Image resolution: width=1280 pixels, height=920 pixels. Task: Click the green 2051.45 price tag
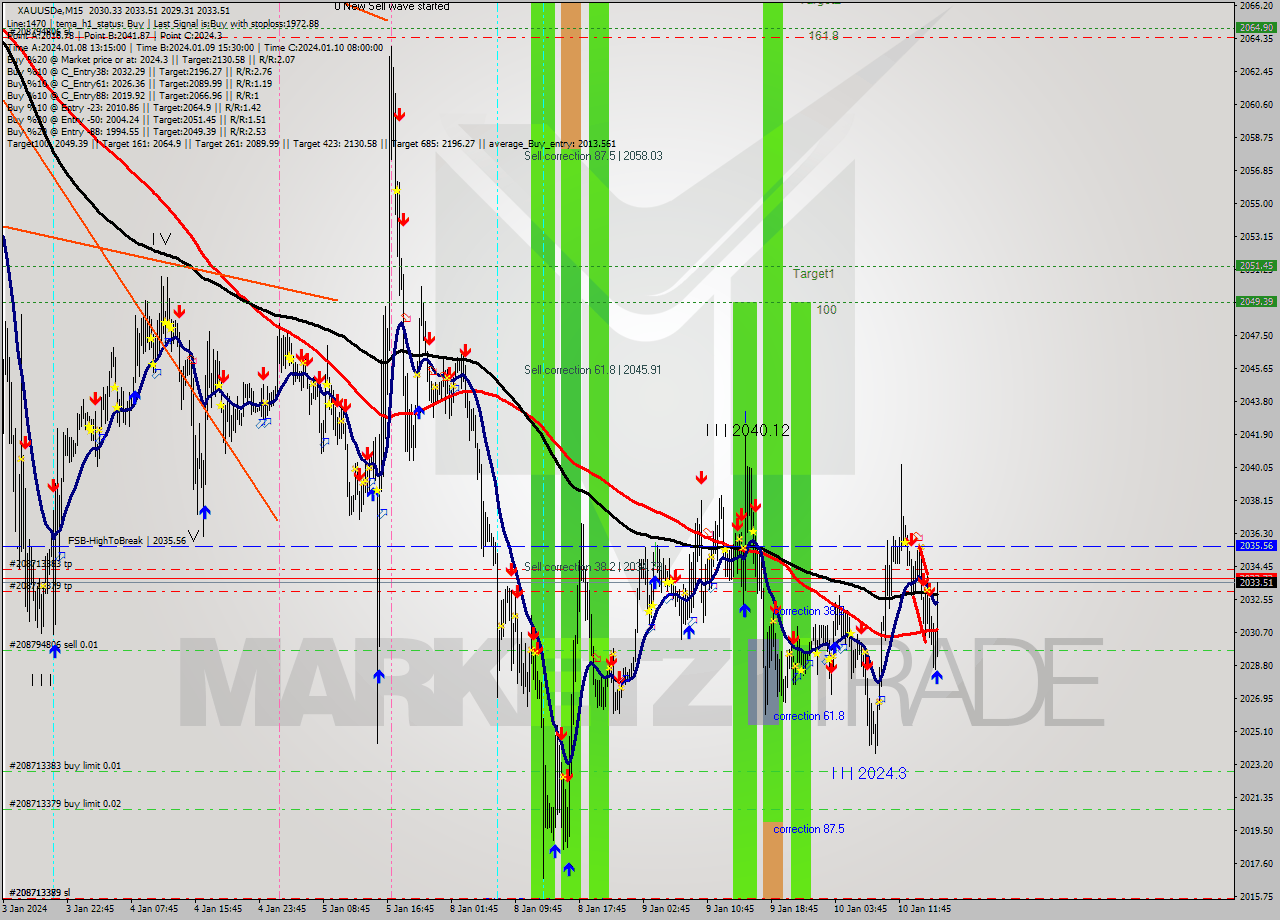(1255, 266)
